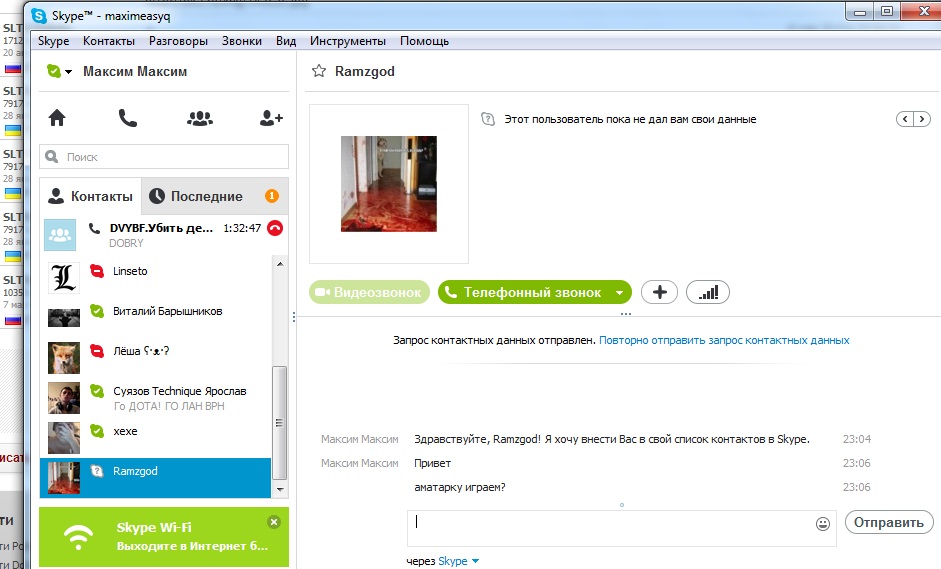Click Ramzgod's large profile picture
This screenshot has height=569, width=941.
coord(389,184)
